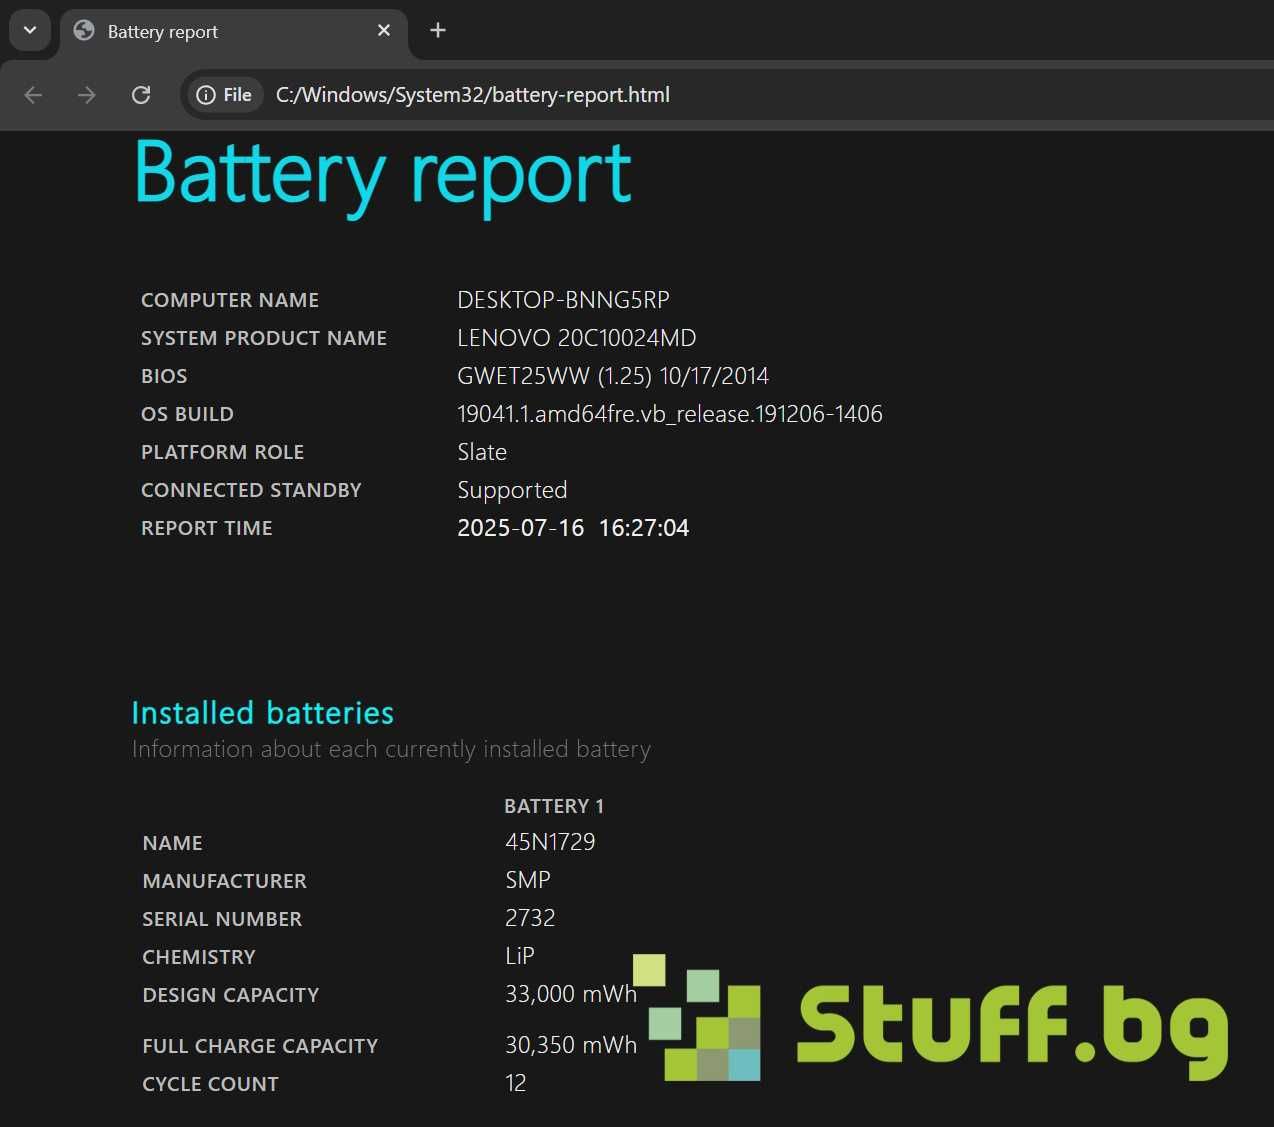This screenshot has width=1274, height=1127.
Task: Select cycle count value 12
Action: click(516, 1083)
